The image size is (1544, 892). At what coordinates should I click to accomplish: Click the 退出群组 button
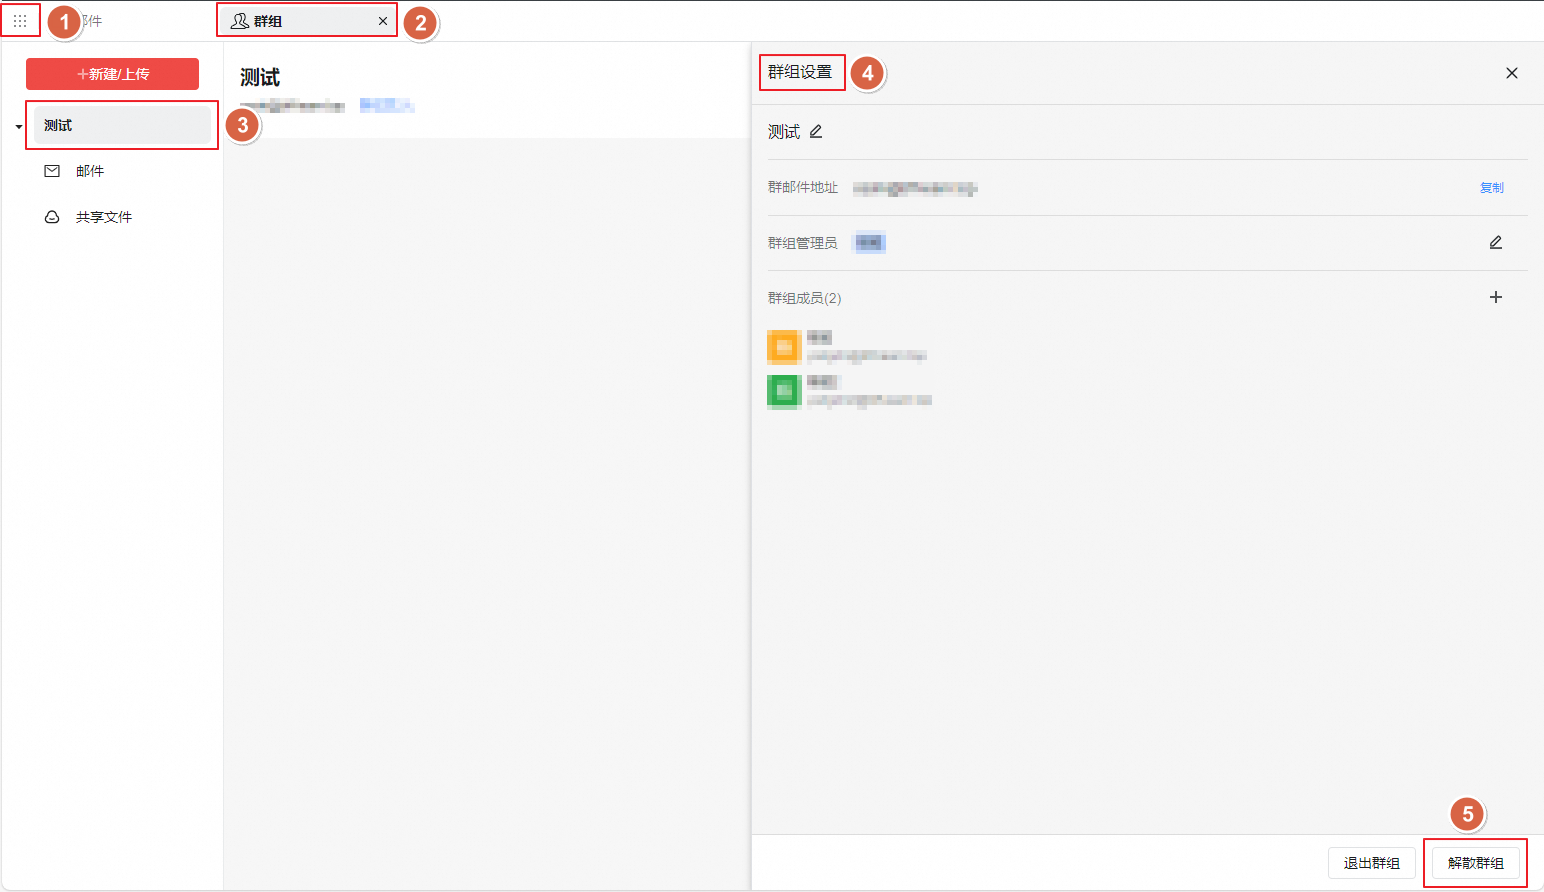coord(1371,863)
